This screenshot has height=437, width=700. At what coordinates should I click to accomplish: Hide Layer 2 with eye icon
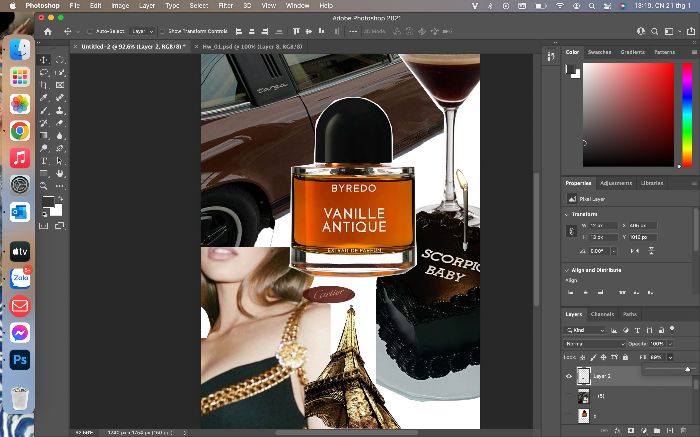click(x=569, y=376)
